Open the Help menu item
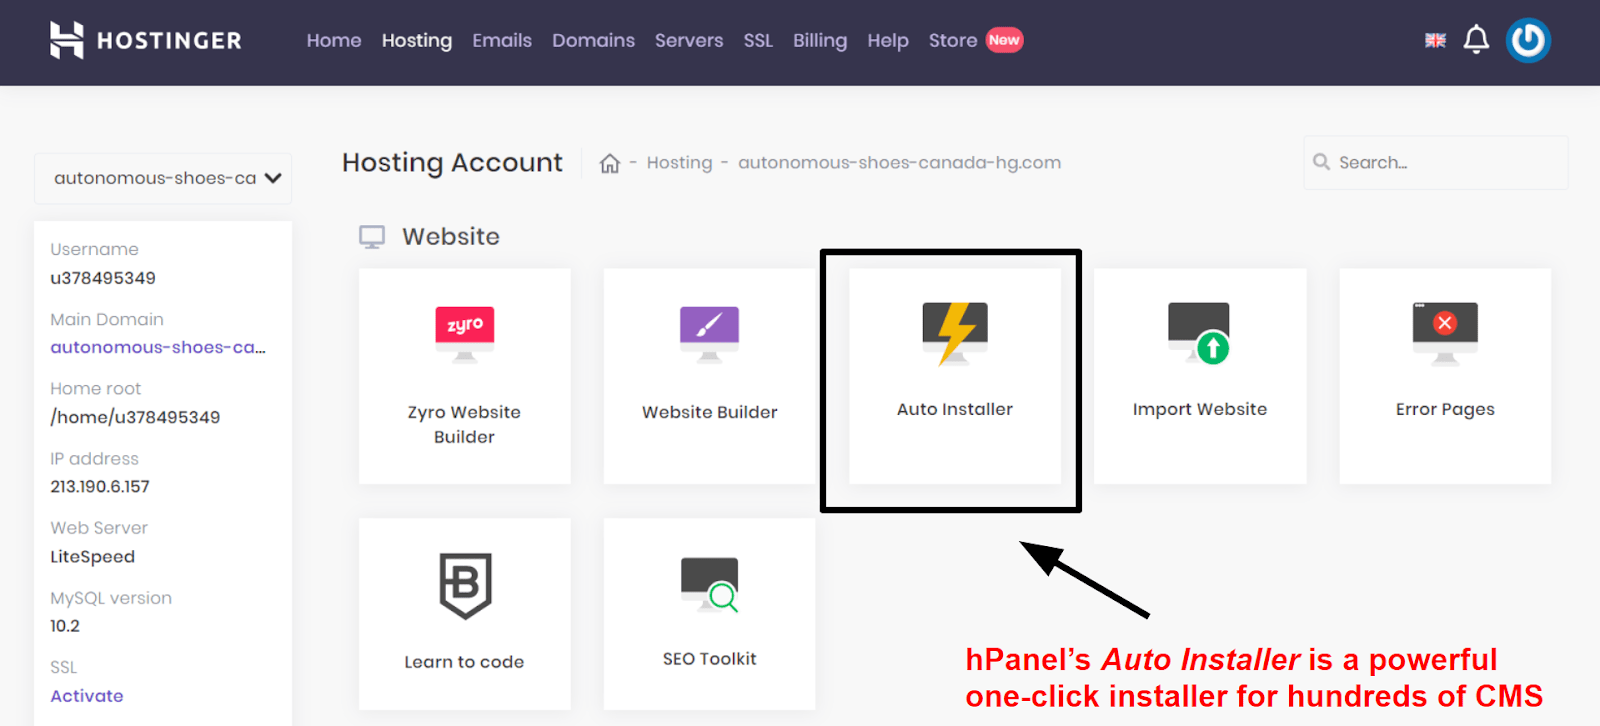 888,41
